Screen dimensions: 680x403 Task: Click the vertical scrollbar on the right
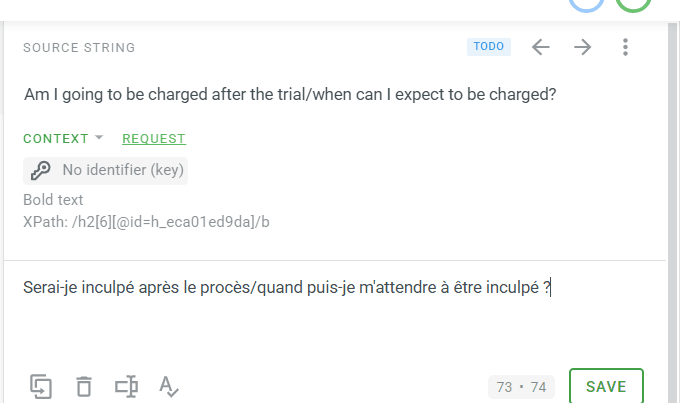[672, 213]
